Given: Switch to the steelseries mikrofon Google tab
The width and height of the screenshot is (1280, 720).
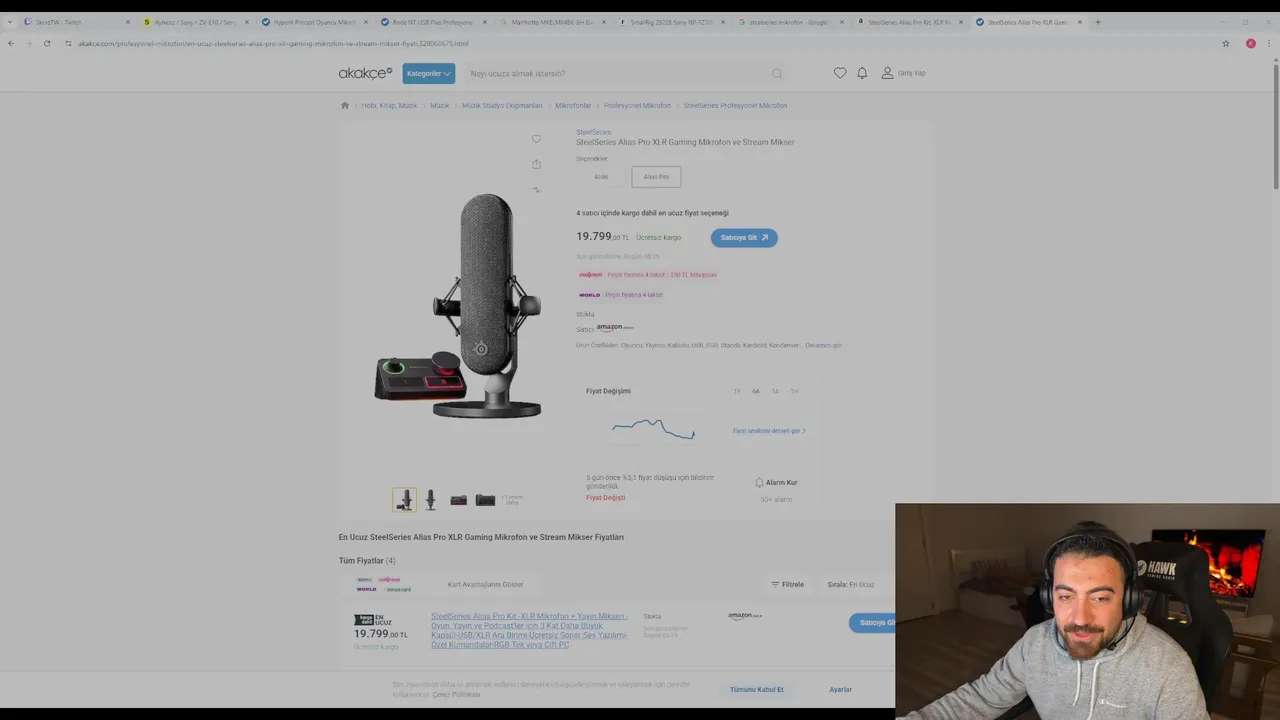Looking at the screenshot, I should [790, 22].
